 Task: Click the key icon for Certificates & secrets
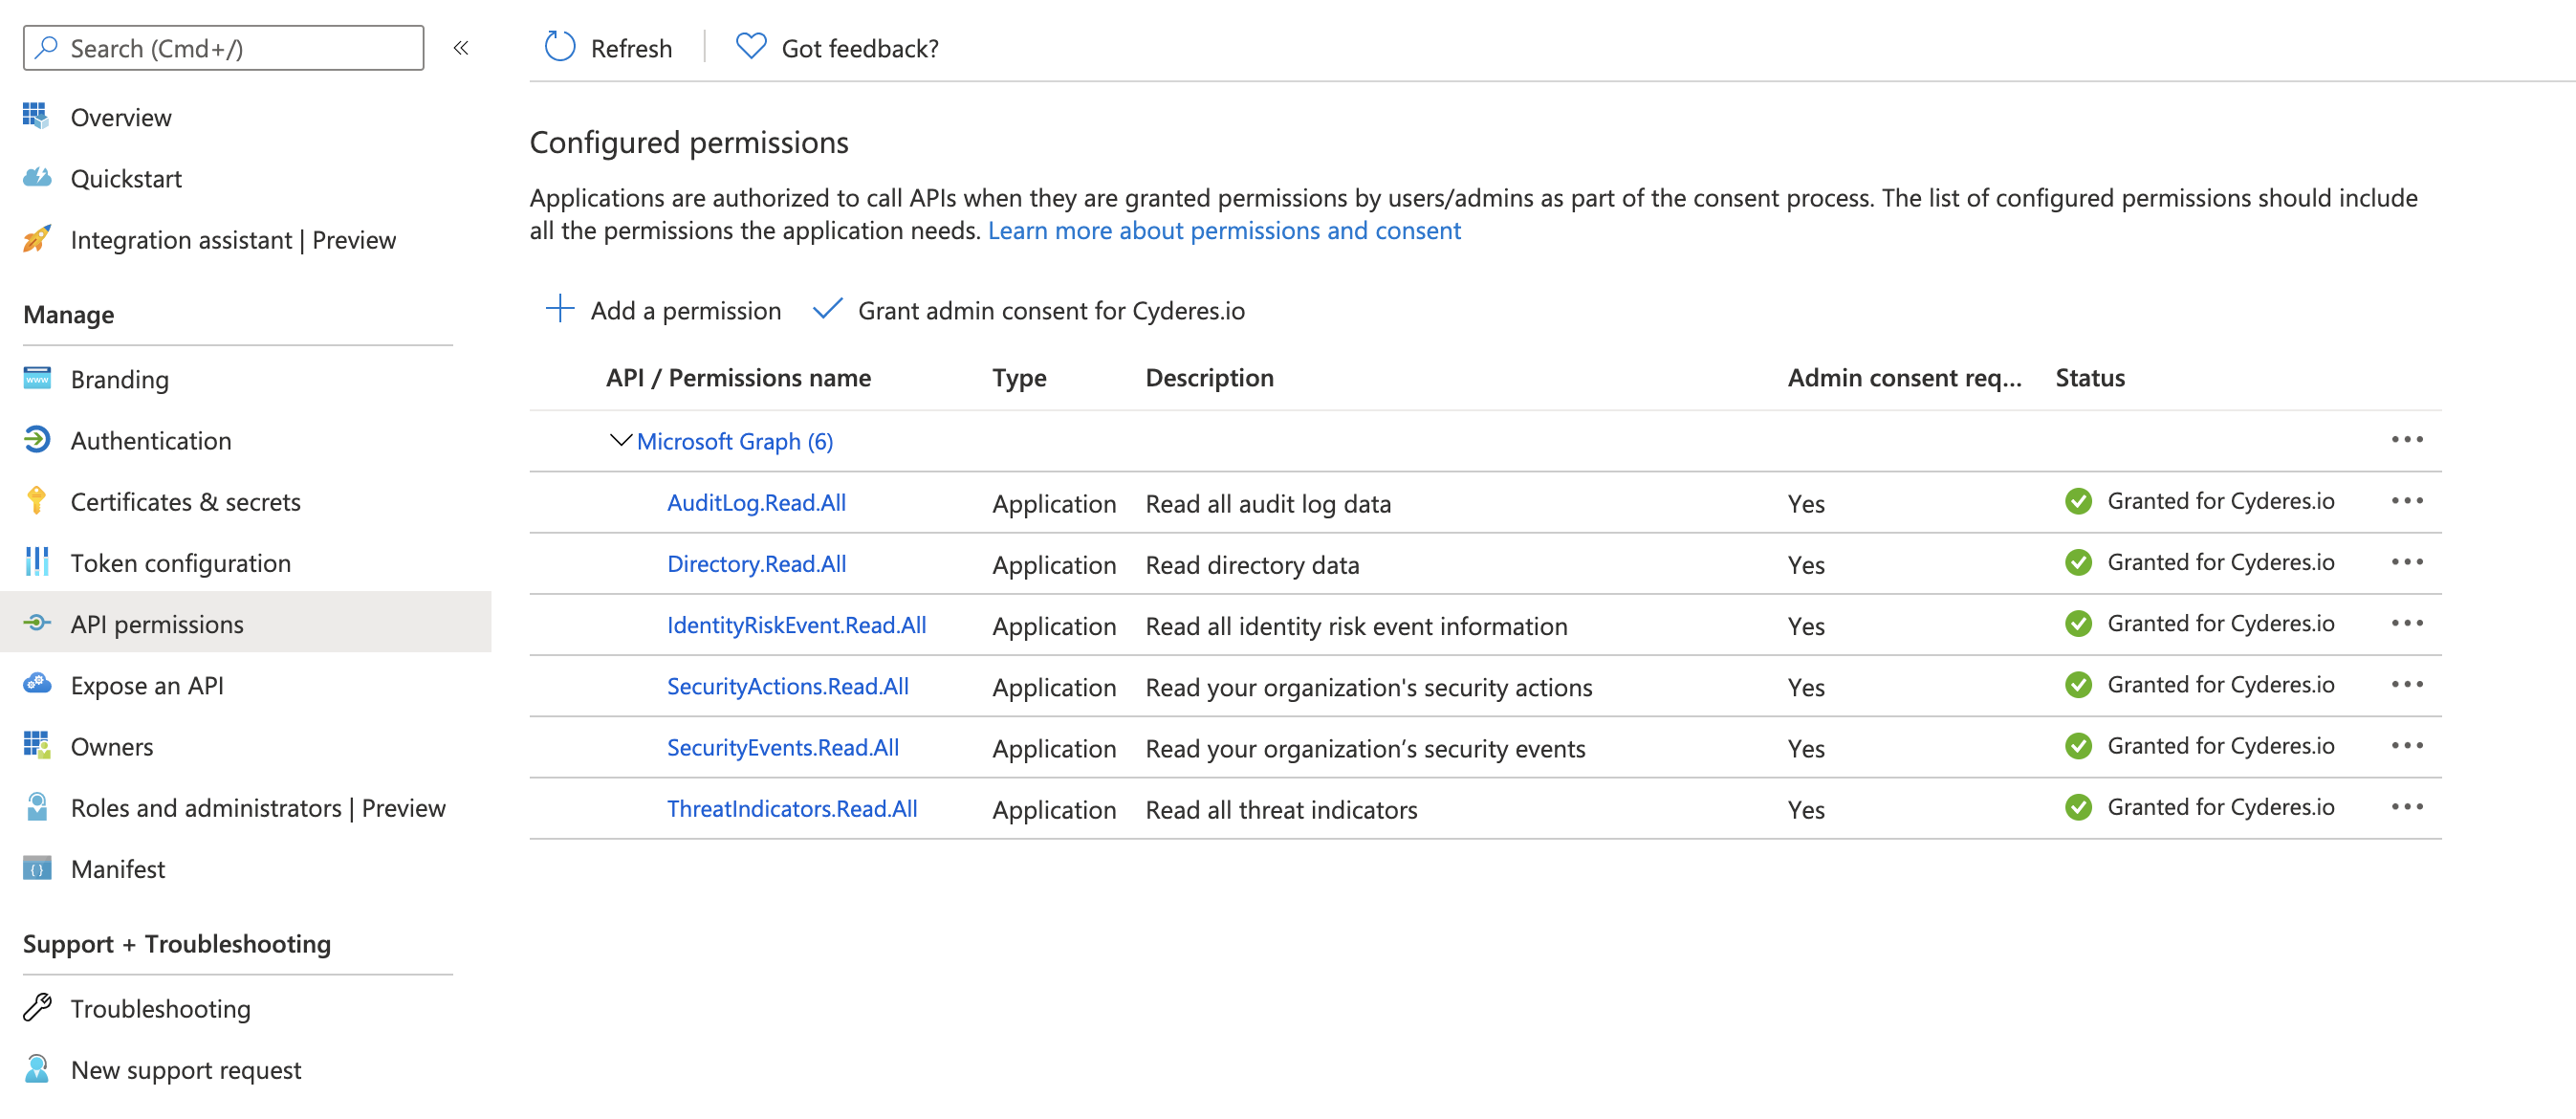[x=36, y=501]
